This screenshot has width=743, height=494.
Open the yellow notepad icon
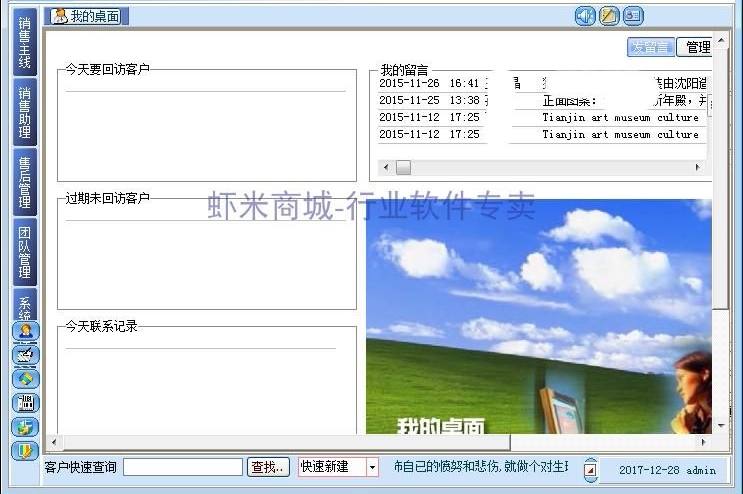click(x=609, y=17)
